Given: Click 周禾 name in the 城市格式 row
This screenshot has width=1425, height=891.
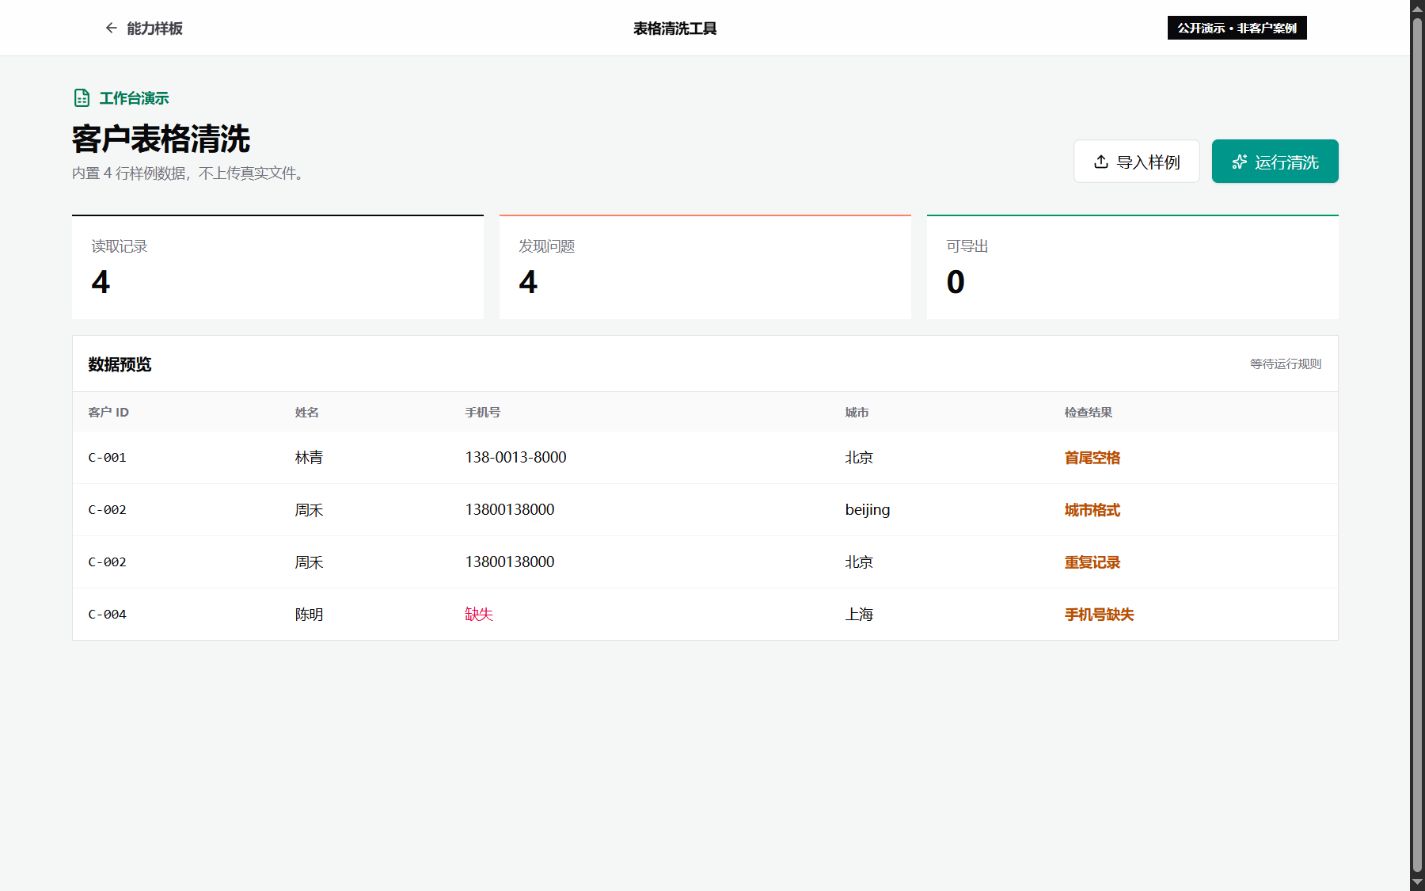Looking at the screenshot, I should coord(309,510).
